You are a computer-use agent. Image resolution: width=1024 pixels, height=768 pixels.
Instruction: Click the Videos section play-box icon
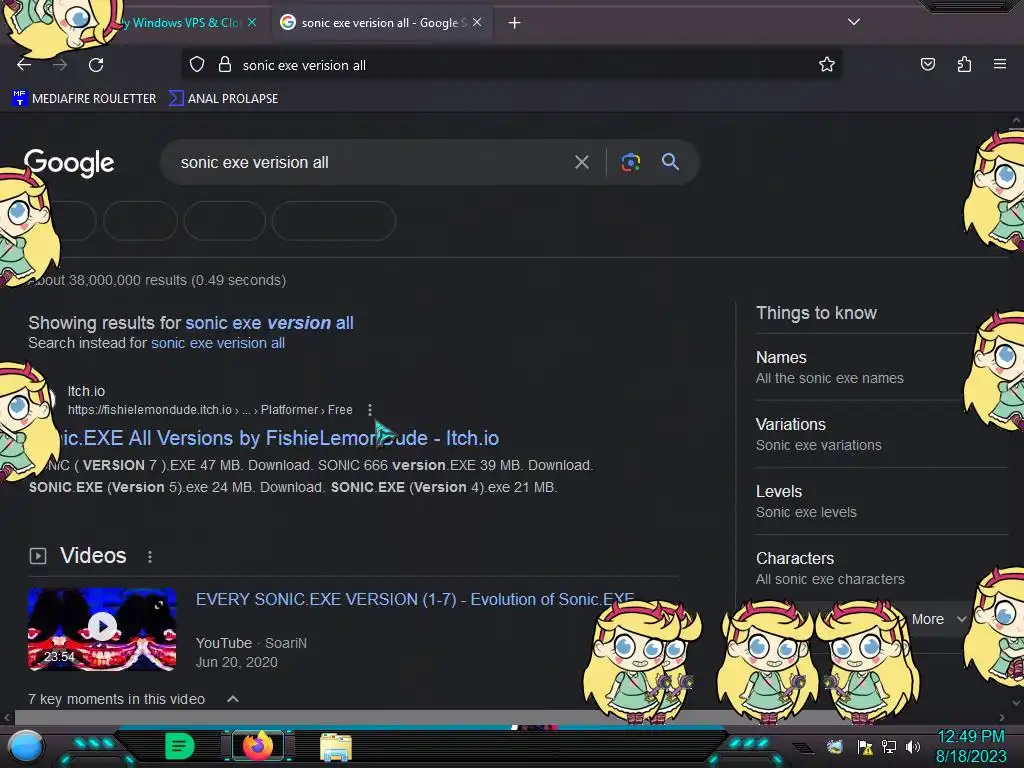coord(38,556)
